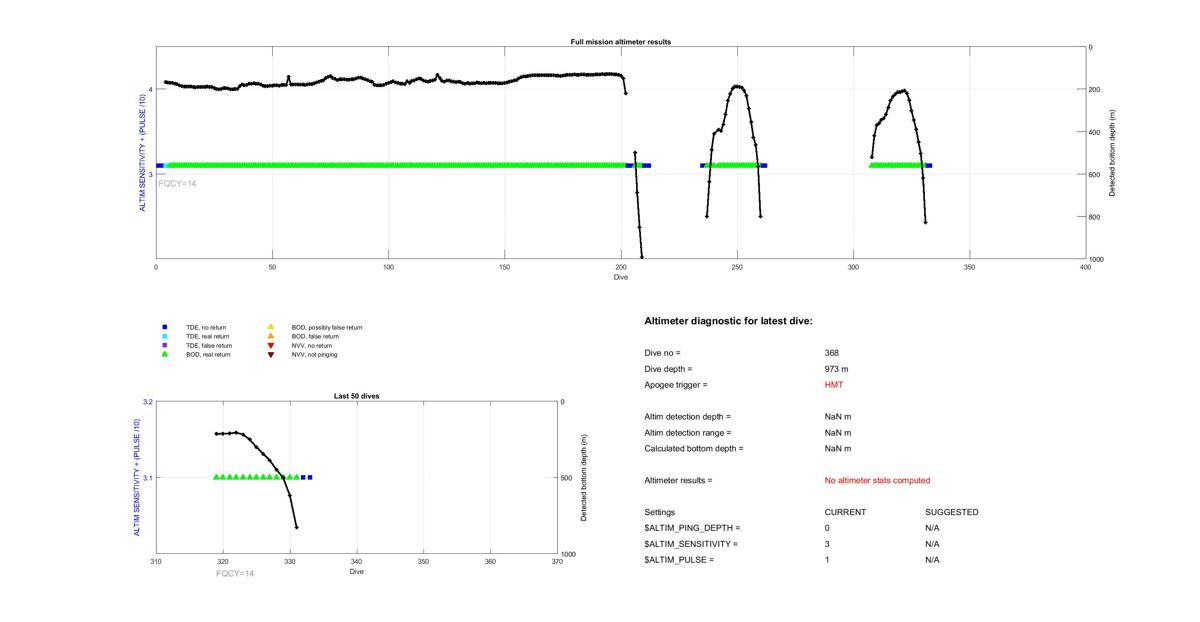Click the NaN value for Altim detection range

point(838,433)
